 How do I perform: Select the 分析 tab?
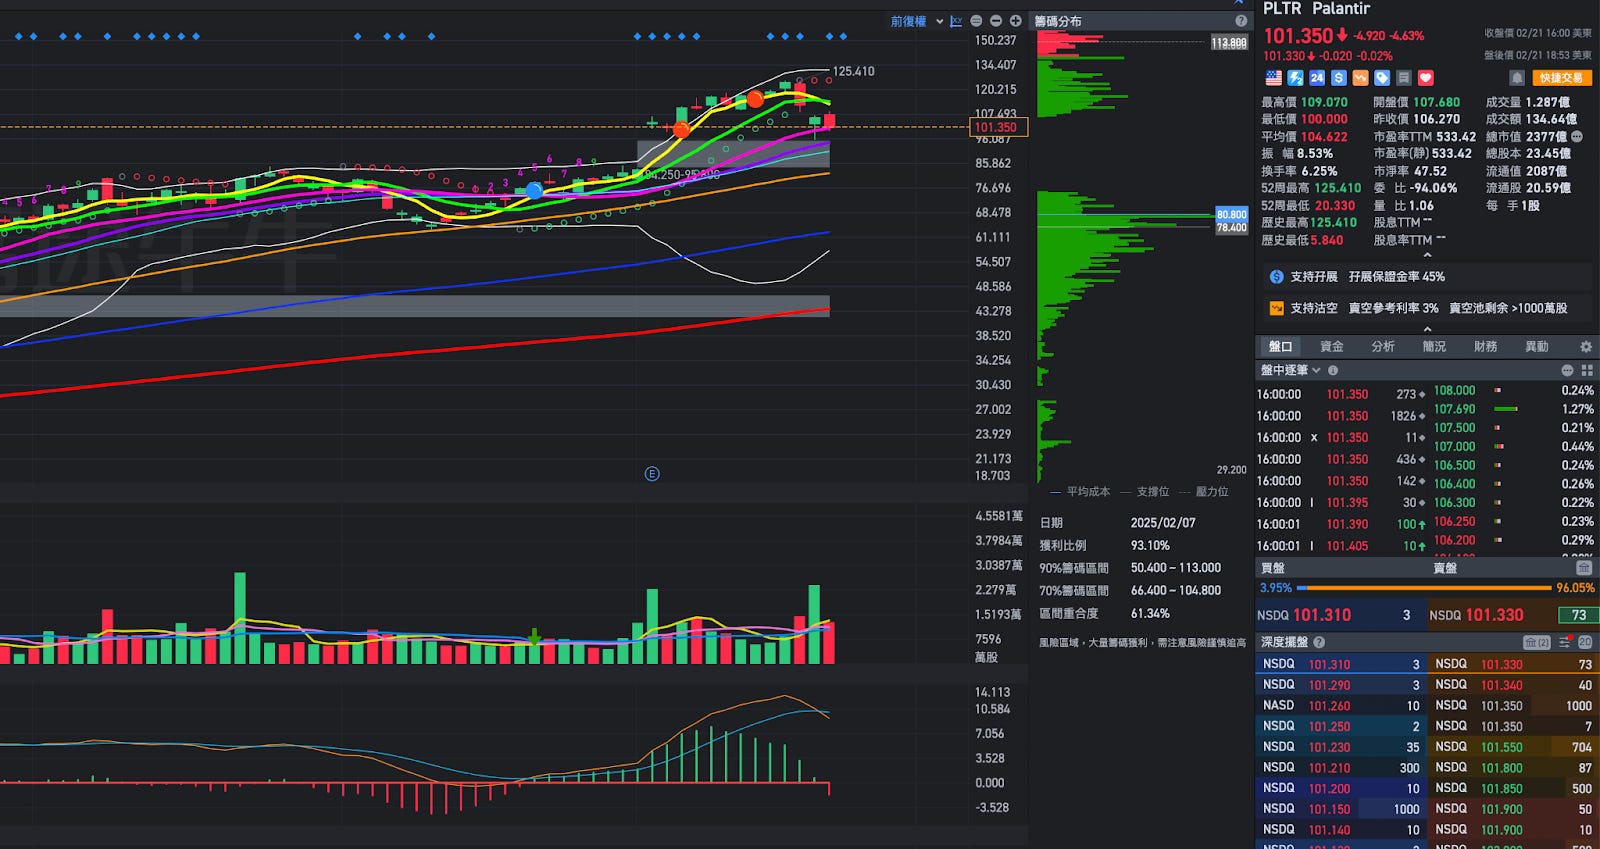pyautogui.click(x=1383, y=347)
